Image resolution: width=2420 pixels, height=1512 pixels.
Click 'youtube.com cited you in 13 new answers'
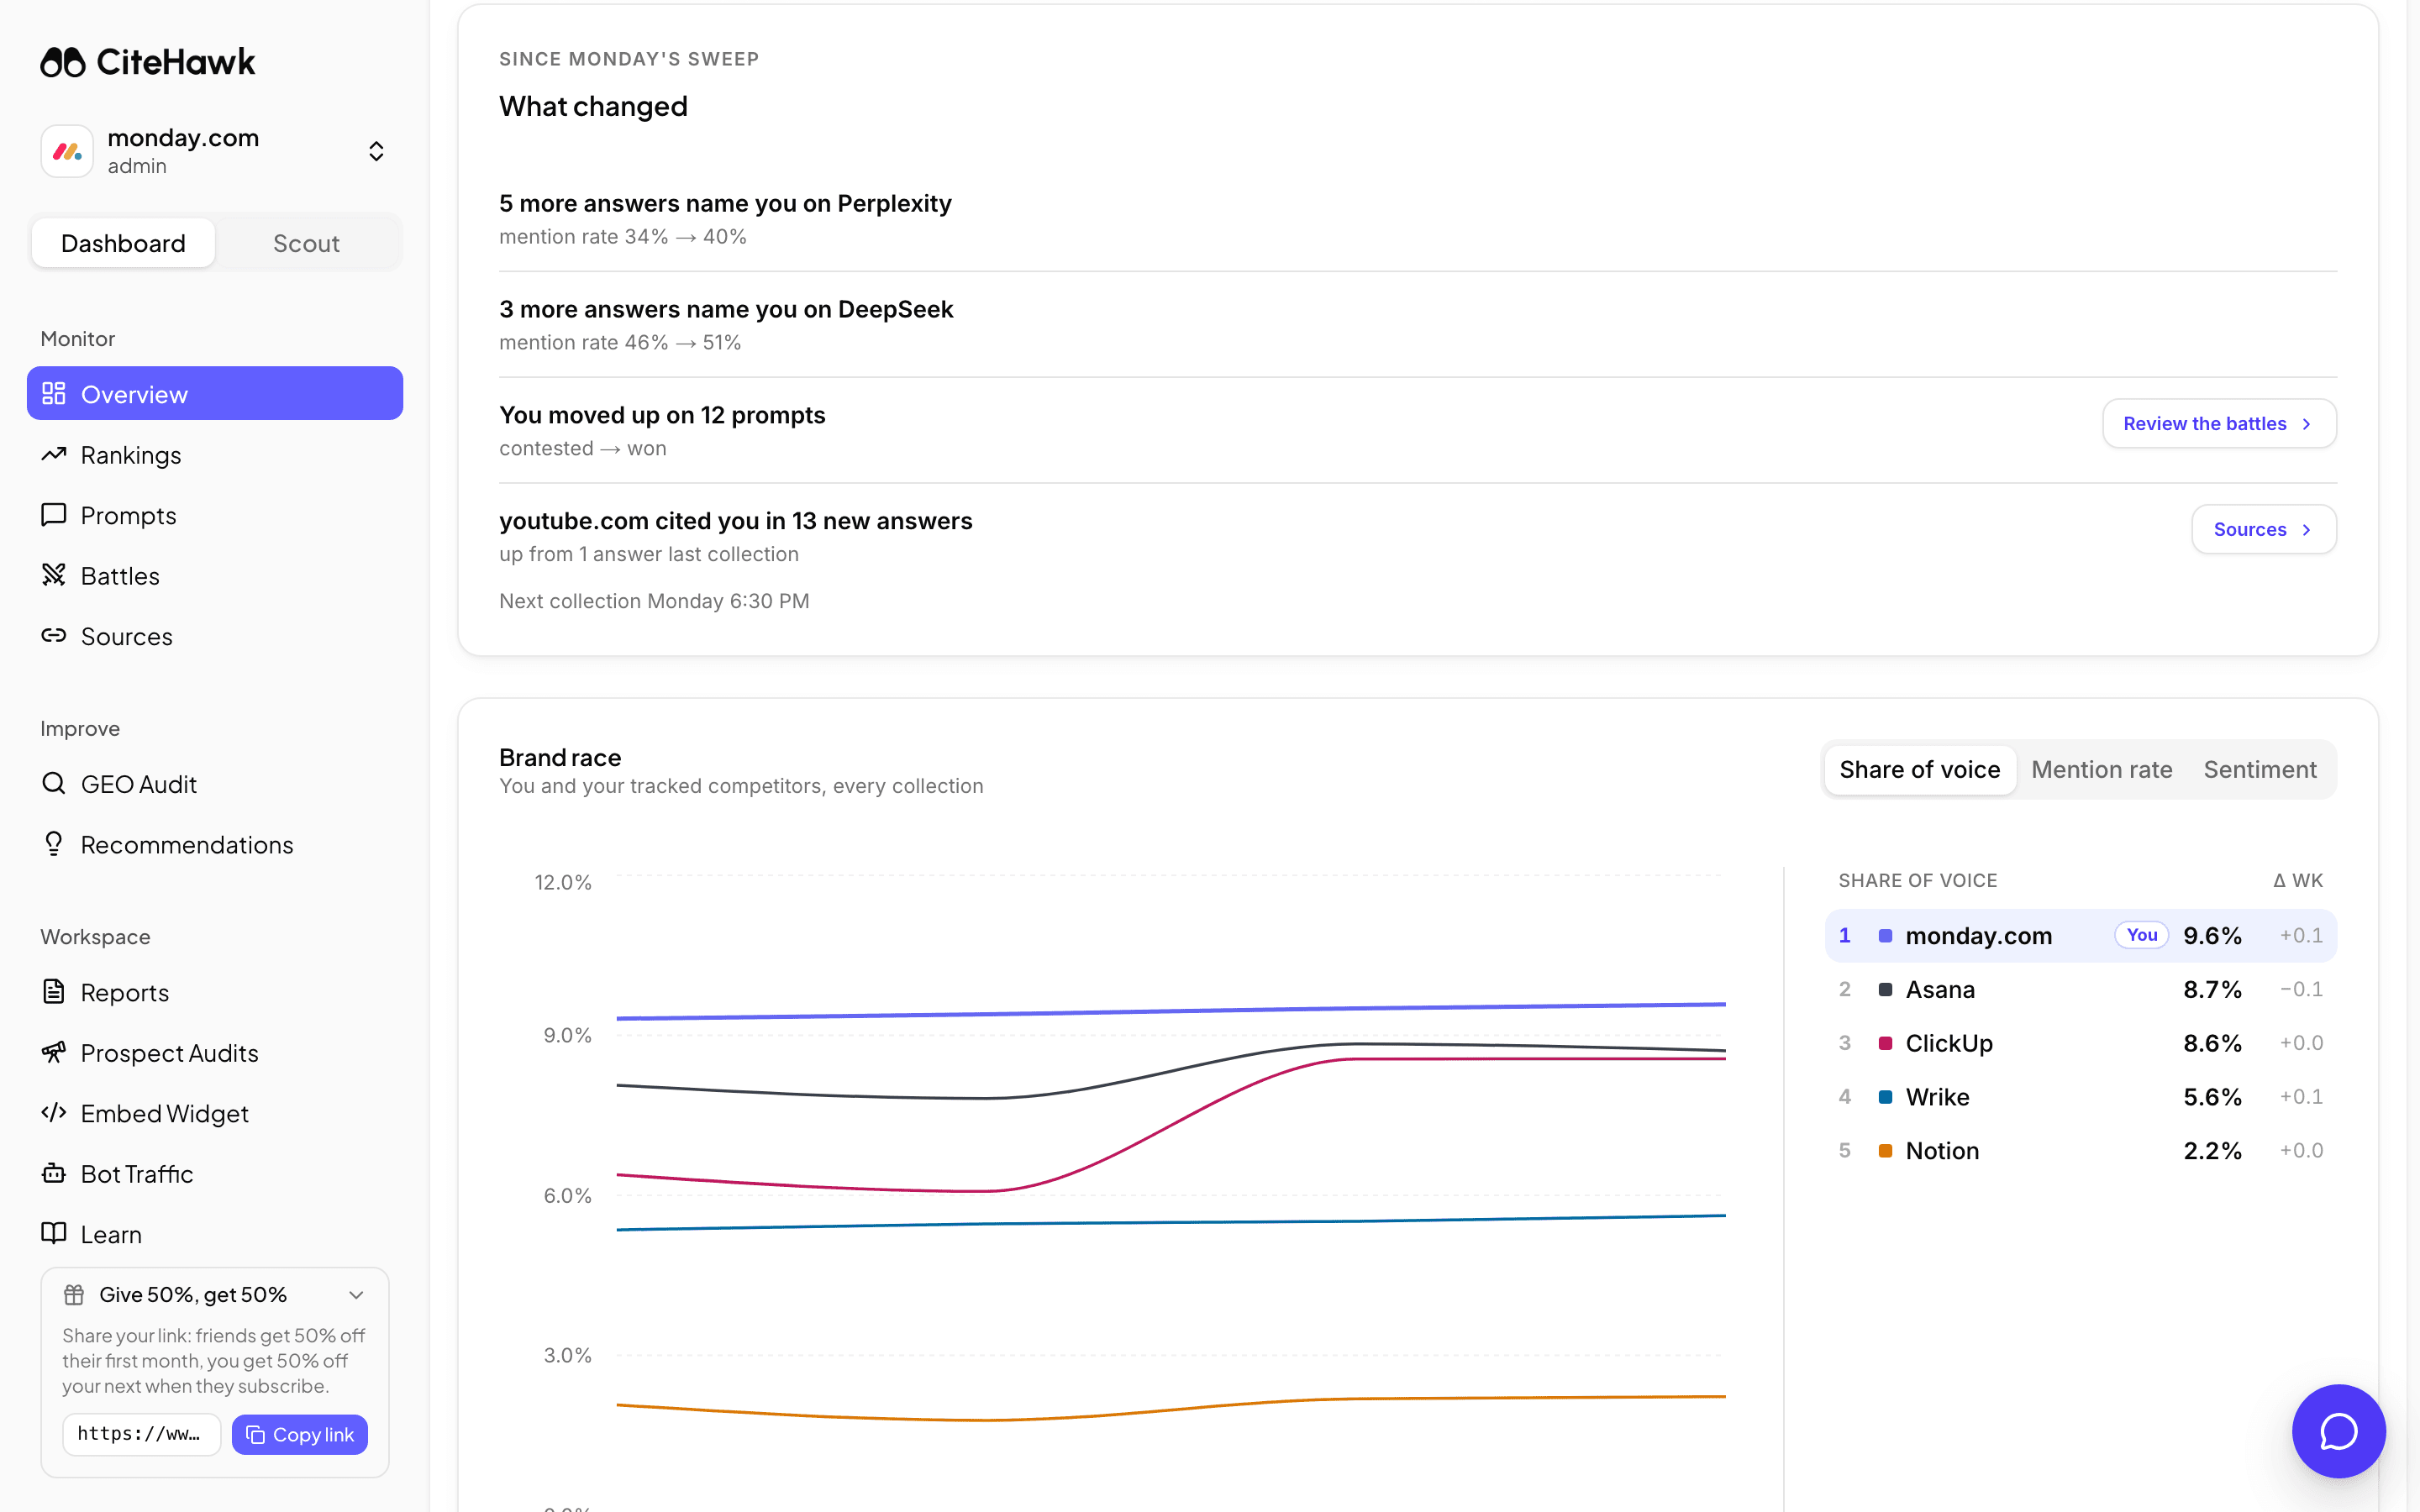(x=735, y=521)
